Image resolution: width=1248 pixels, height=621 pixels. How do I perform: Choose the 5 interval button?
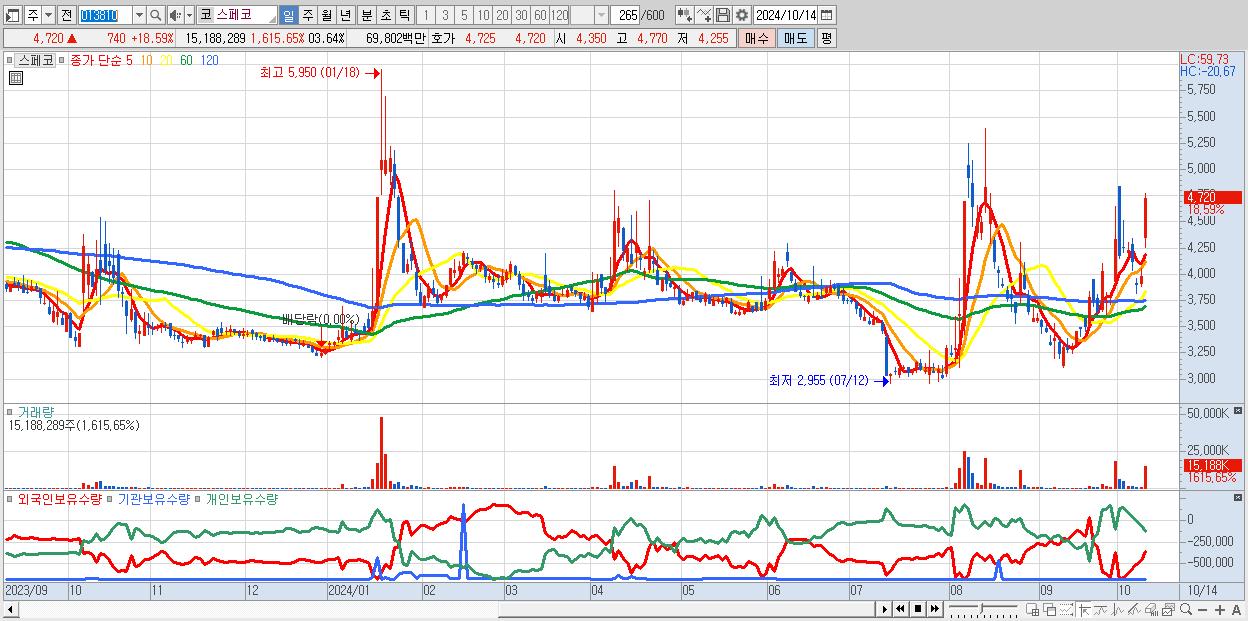[x=464, y=15]
